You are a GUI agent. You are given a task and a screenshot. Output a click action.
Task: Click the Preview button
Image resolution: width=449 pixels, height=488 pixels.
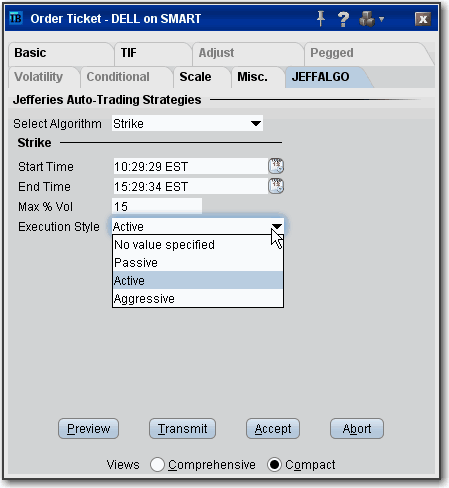click(x=88, y=429)
